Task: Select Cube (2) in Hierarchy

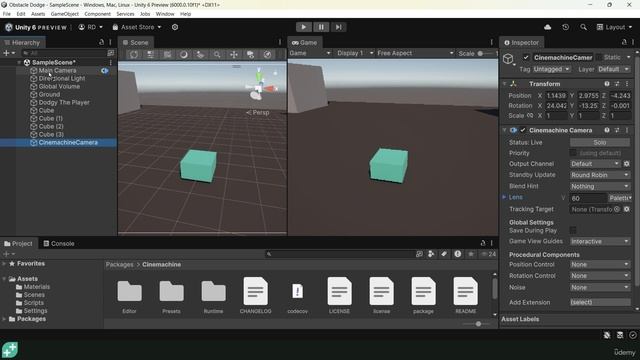Action: click(51, 127)
